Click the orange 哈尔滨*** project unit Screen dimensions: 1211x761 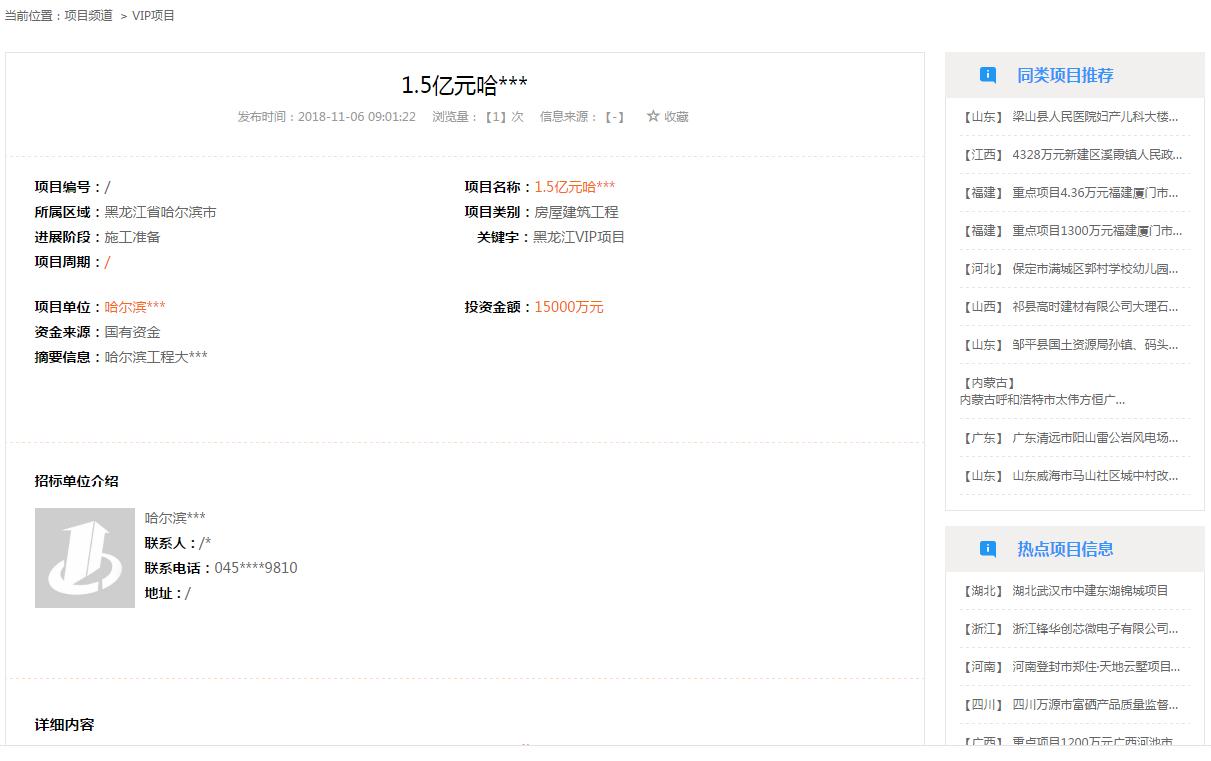point(135,306)
